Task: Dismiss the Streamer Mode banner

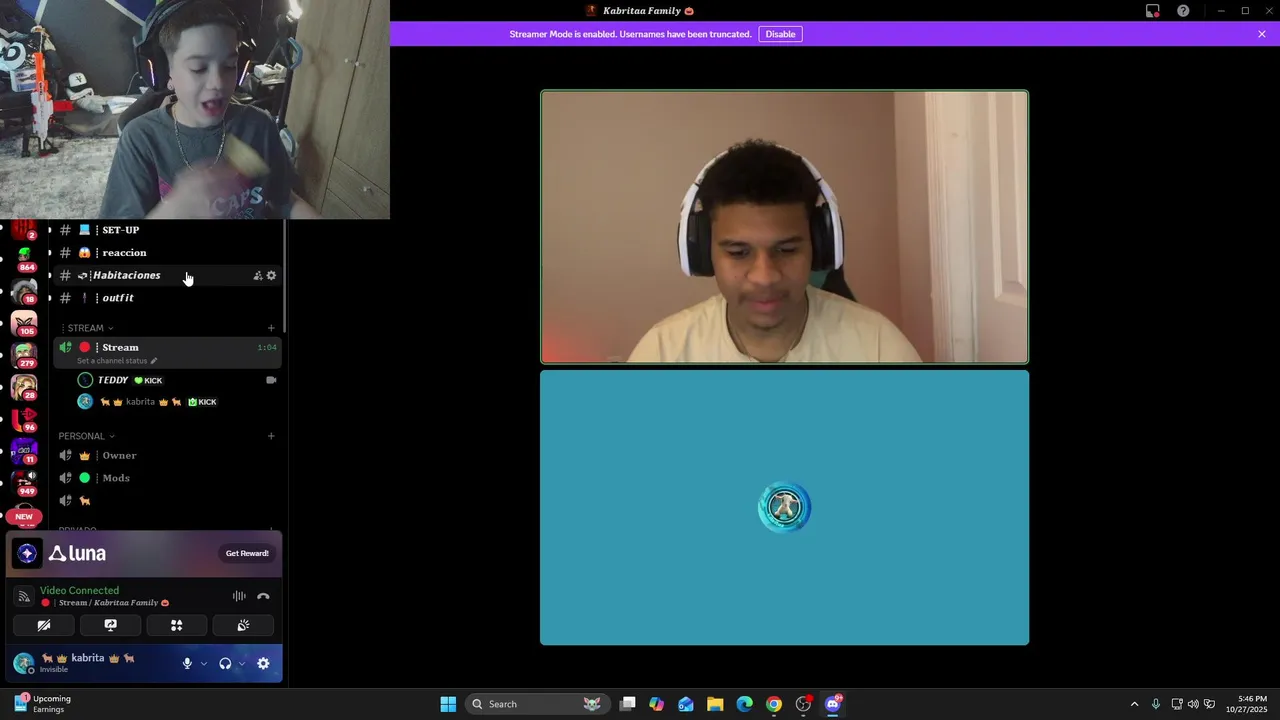Action: (x=1262, y=34)
